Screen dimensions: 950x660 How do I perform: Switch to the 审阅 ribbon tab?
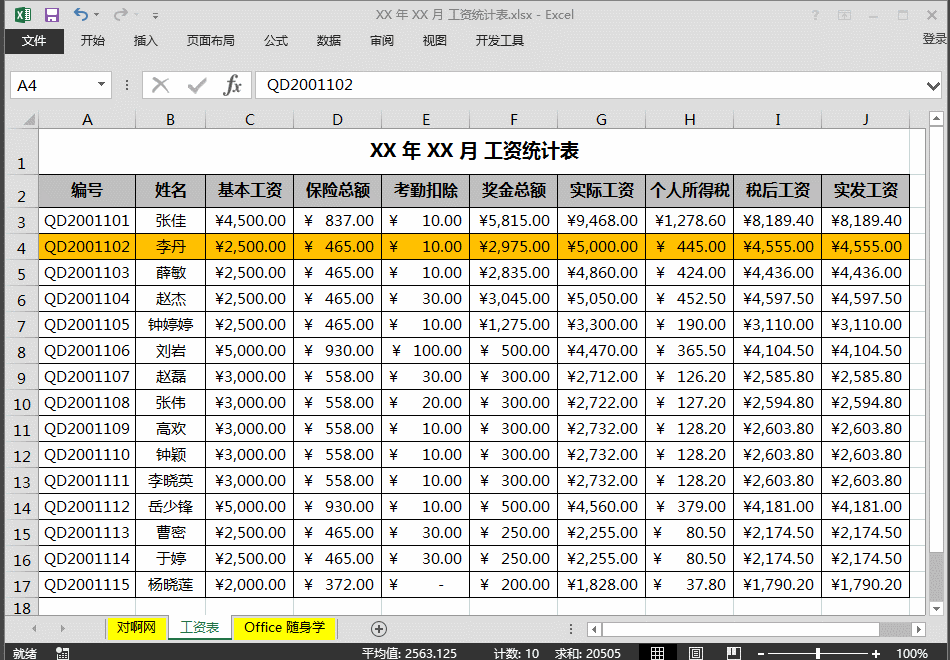(382, 41)
